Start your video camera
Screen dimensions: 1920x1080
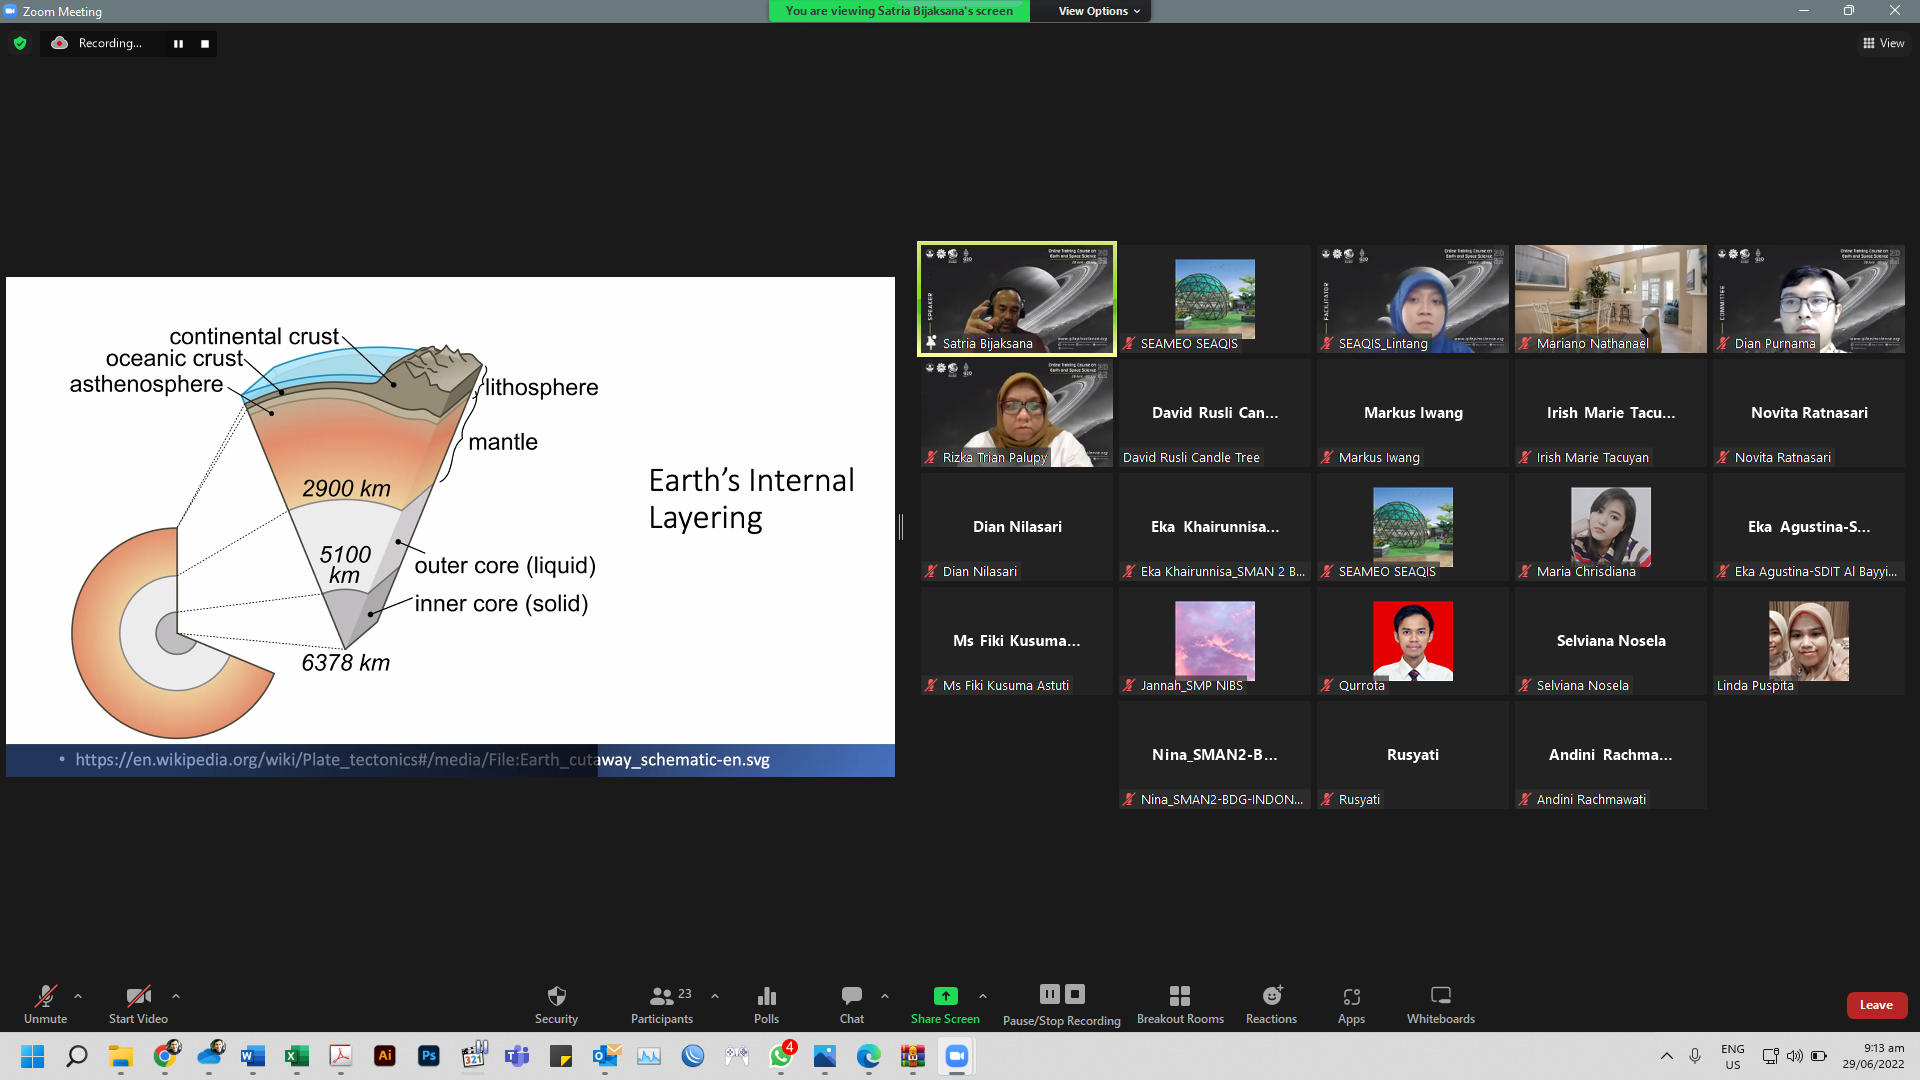click(138, 1003)
